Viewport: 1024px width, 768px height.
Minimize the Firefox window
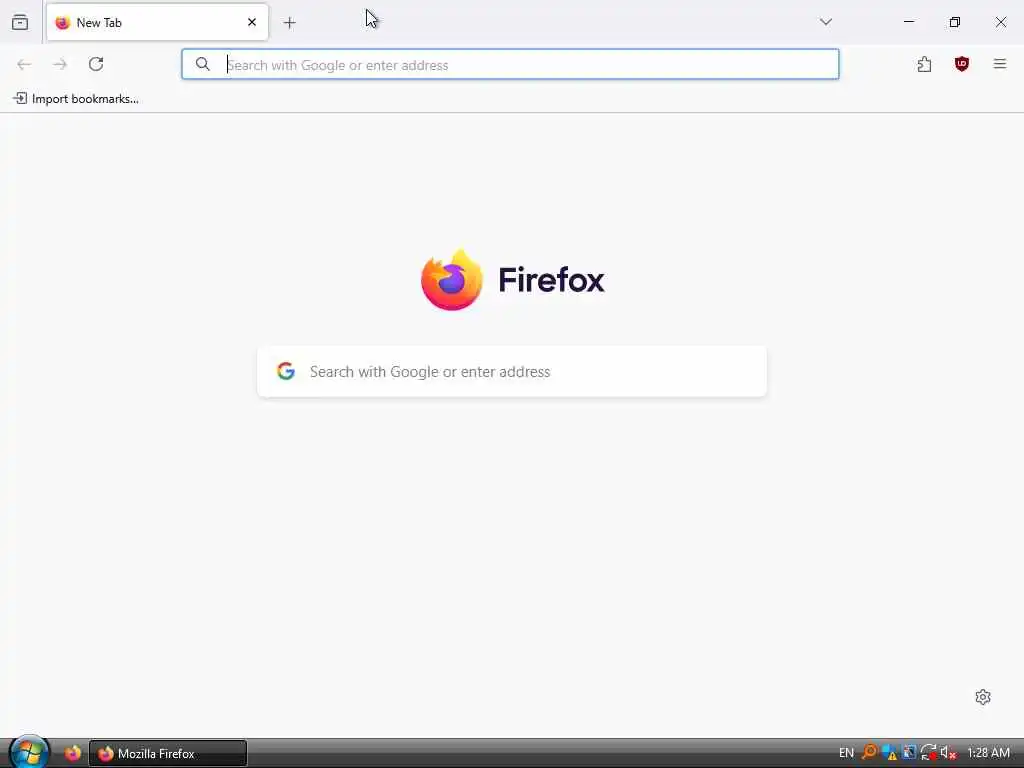click(908, 22)
